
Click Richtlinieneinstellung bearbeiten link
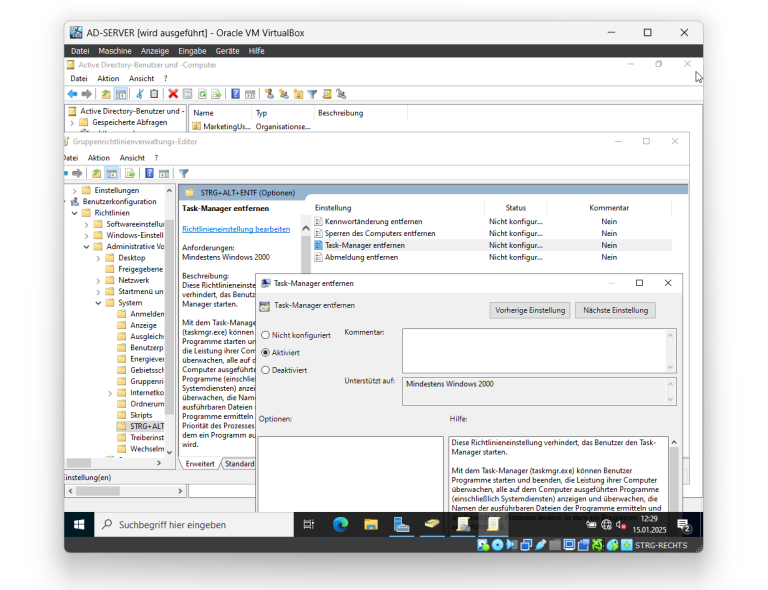click(x=236, y=229)
